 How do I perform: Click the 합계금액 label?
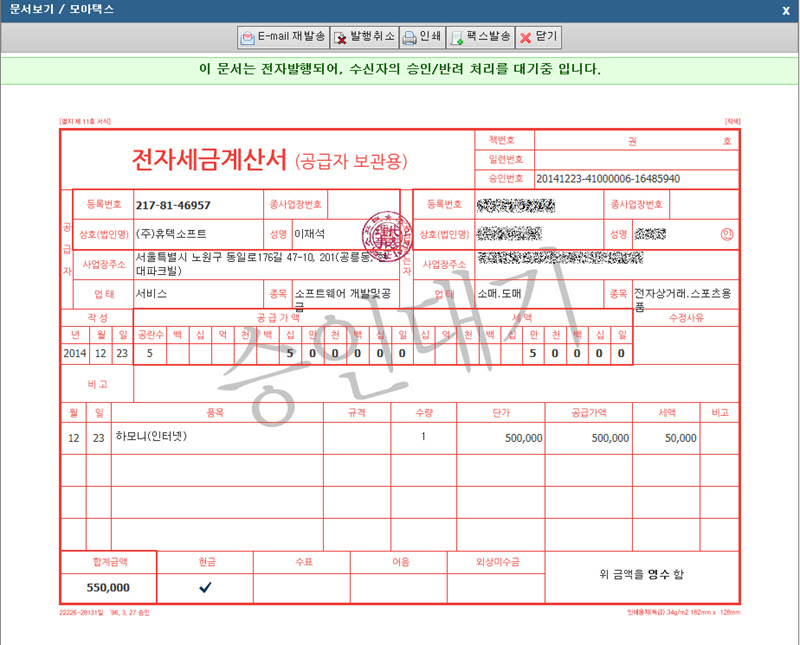click(110, 562)
